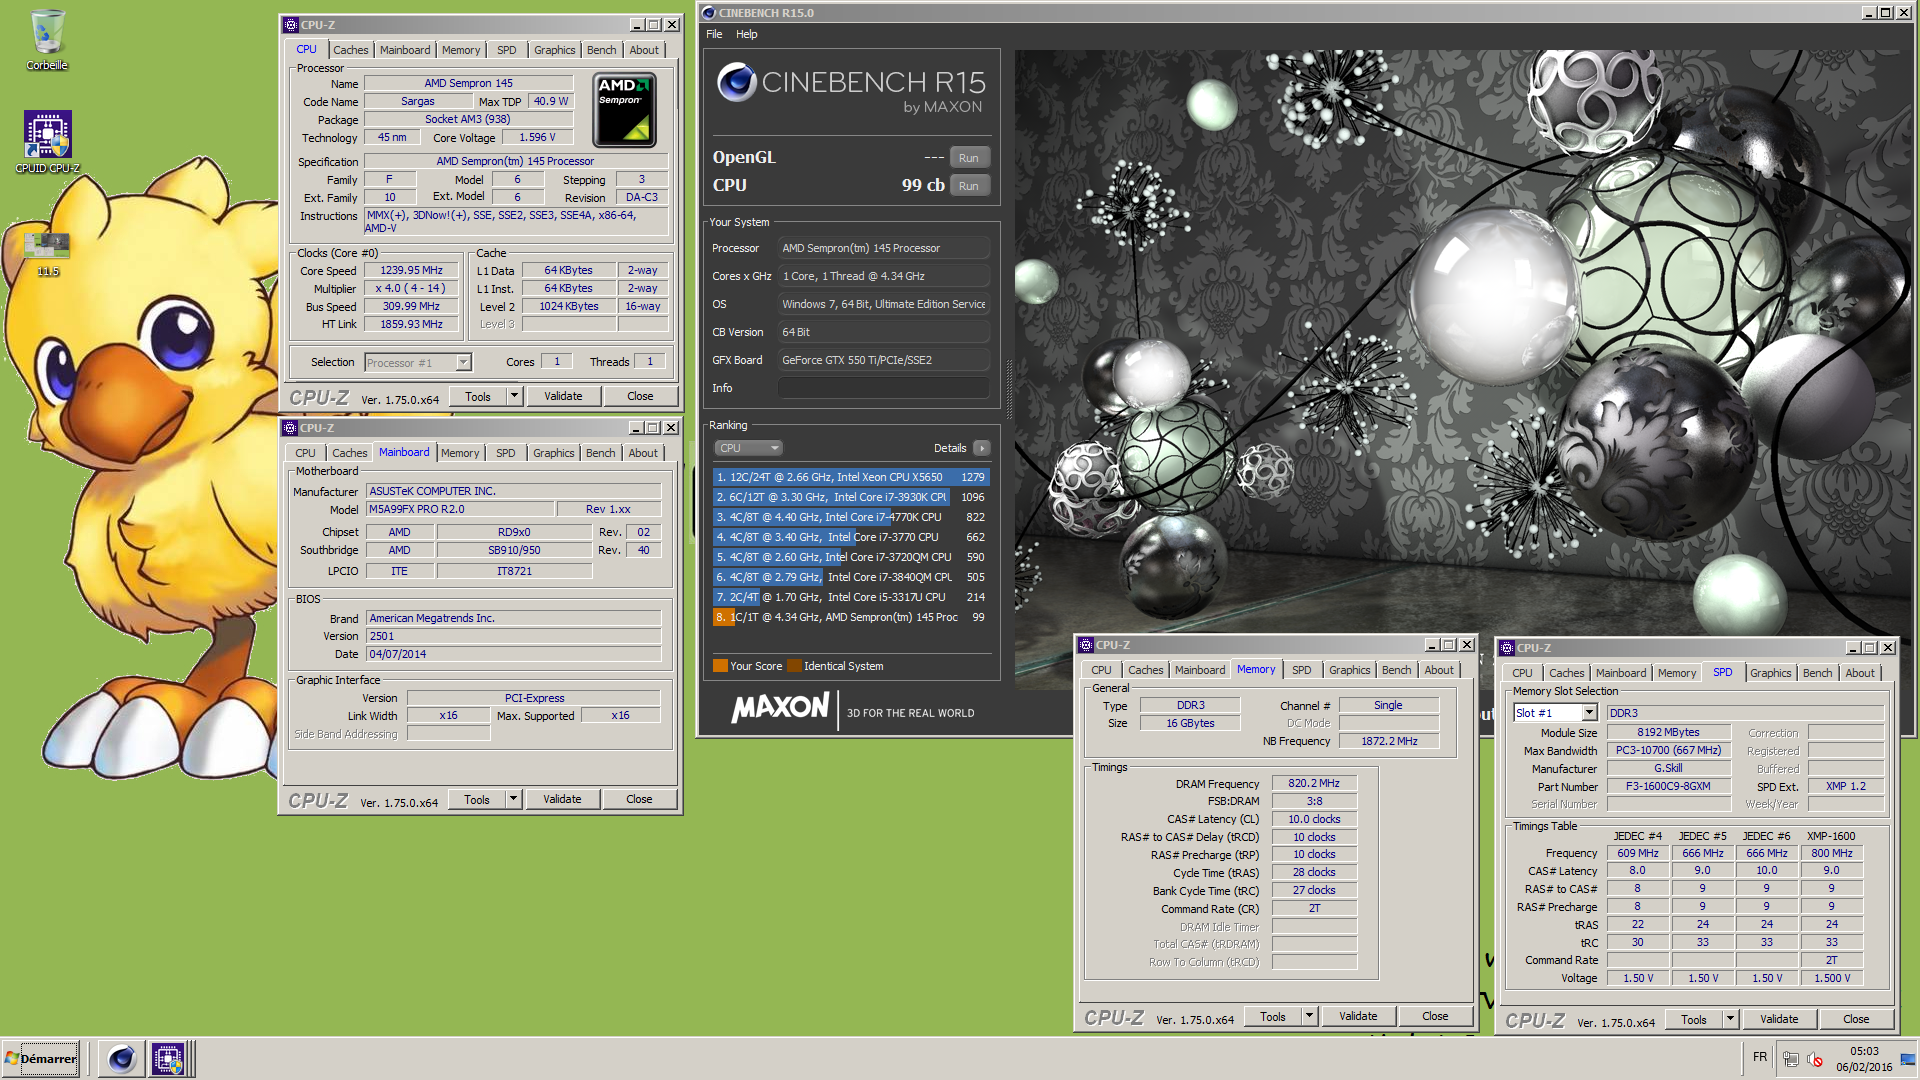Select Xeon X5650 ranking entry

coord(851,477)
